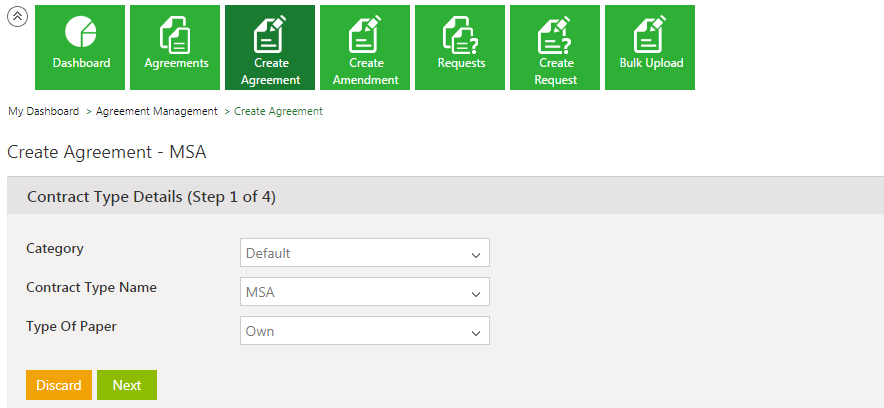Click the Contract Type Details step header
Screen dimensions: 884x408
click(x=151, y=197)
